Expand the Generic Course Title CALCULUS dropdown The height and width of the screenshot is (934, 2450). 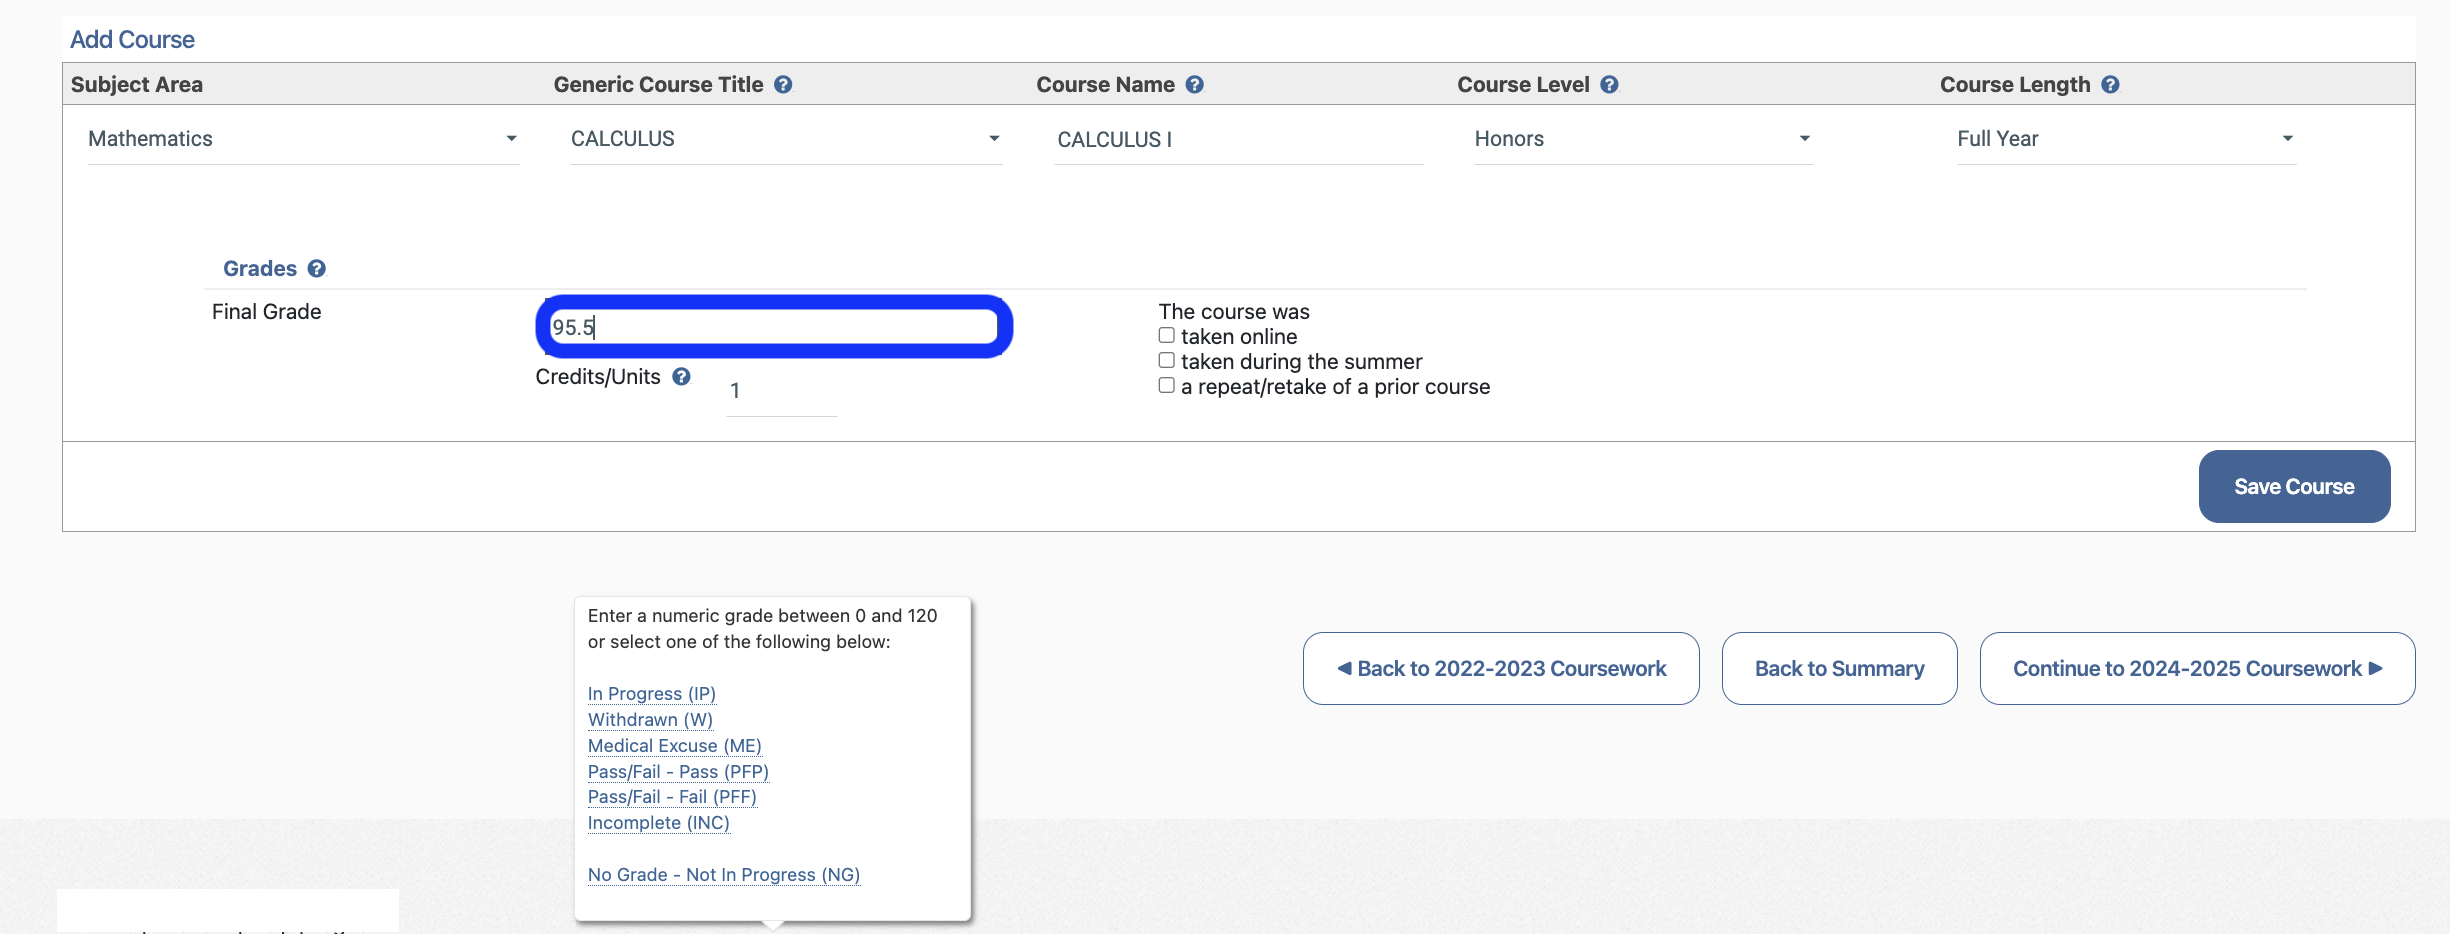coord(785,139)
